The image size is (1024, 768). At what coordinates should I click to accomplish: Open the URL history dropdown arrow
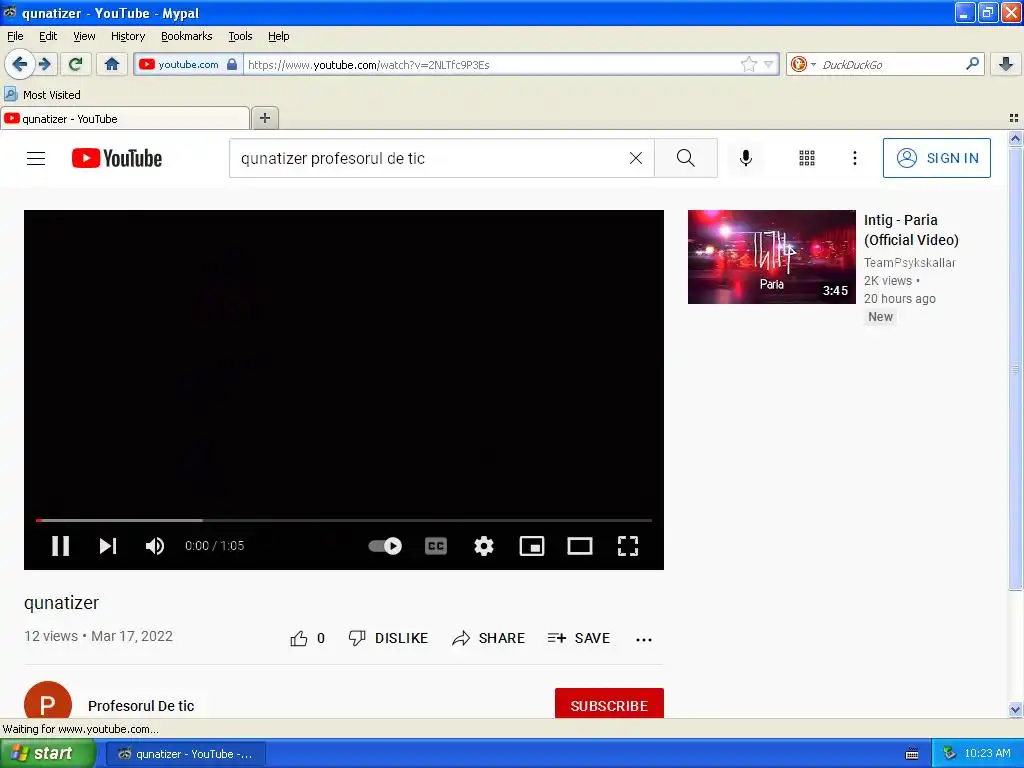point(769,64)
